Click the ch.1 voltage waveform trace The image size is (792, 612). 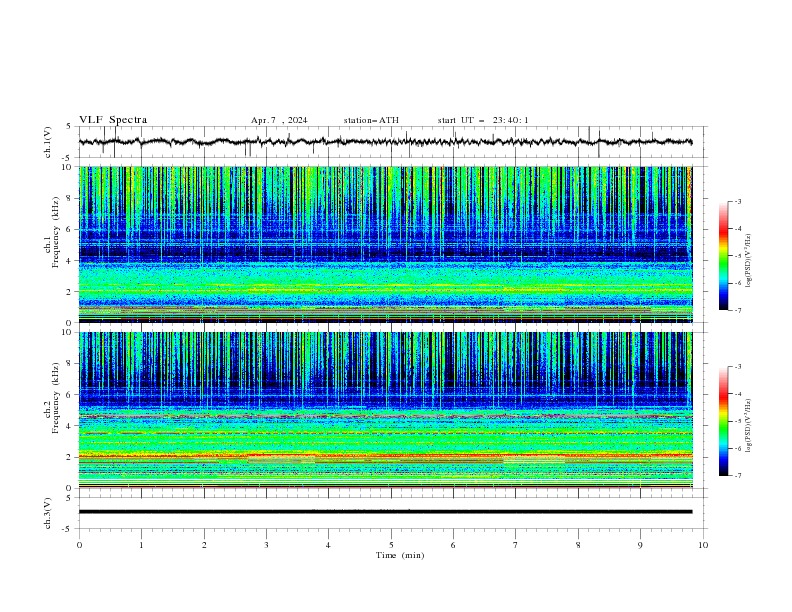click(x=385, y=142)
